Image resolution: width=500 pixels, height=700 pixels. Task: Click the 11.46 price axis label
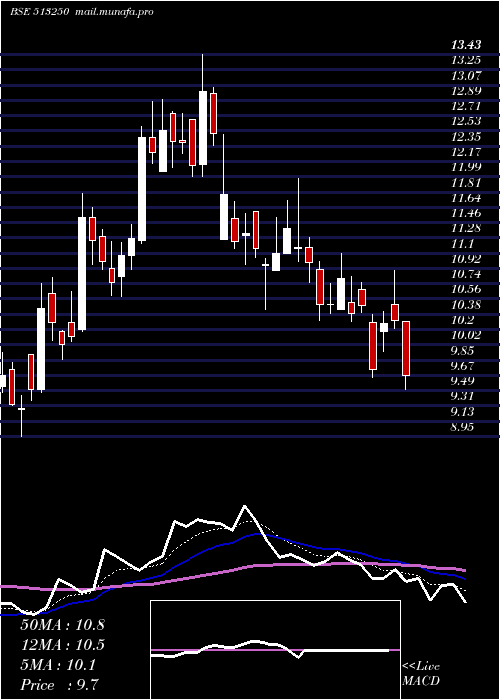(x=466, y=212)
